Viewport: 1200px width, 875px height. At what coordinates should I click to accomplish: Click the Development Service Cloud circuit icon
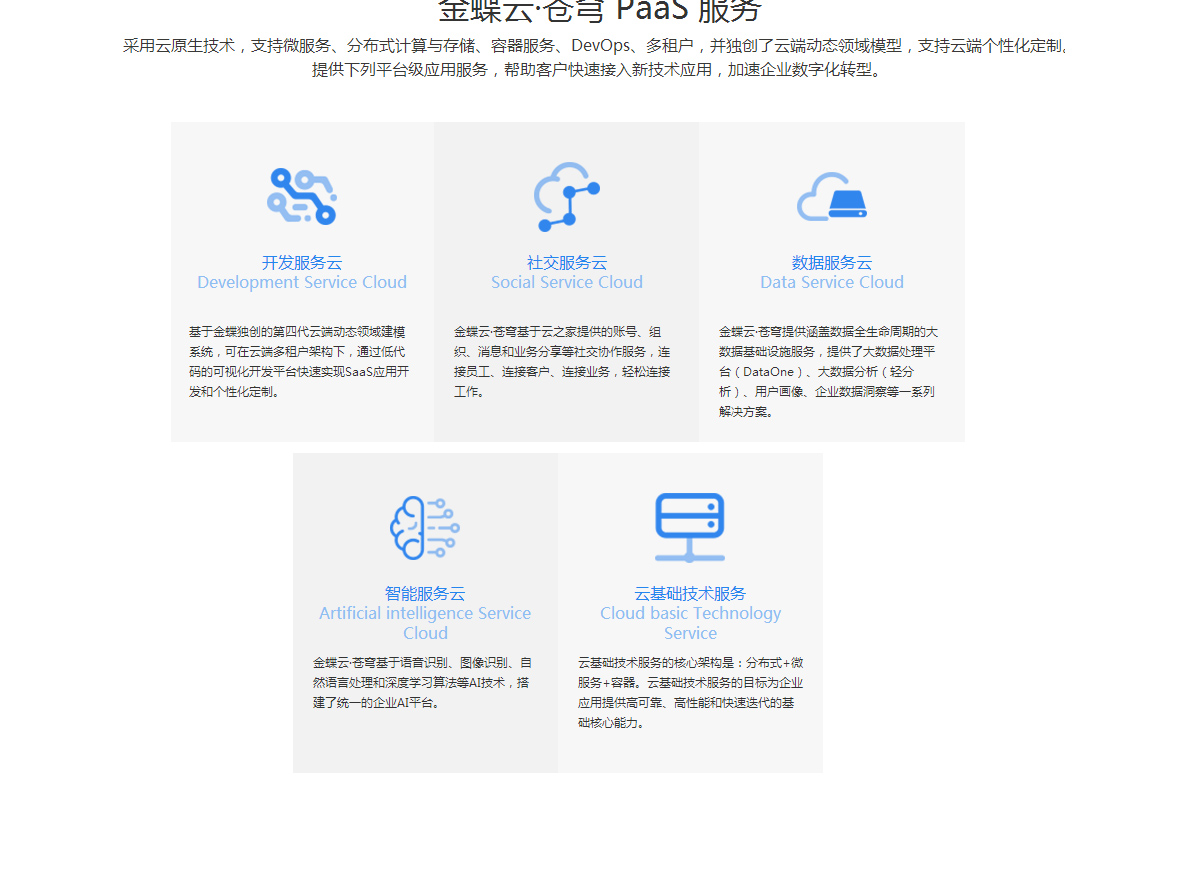[302, 196]
